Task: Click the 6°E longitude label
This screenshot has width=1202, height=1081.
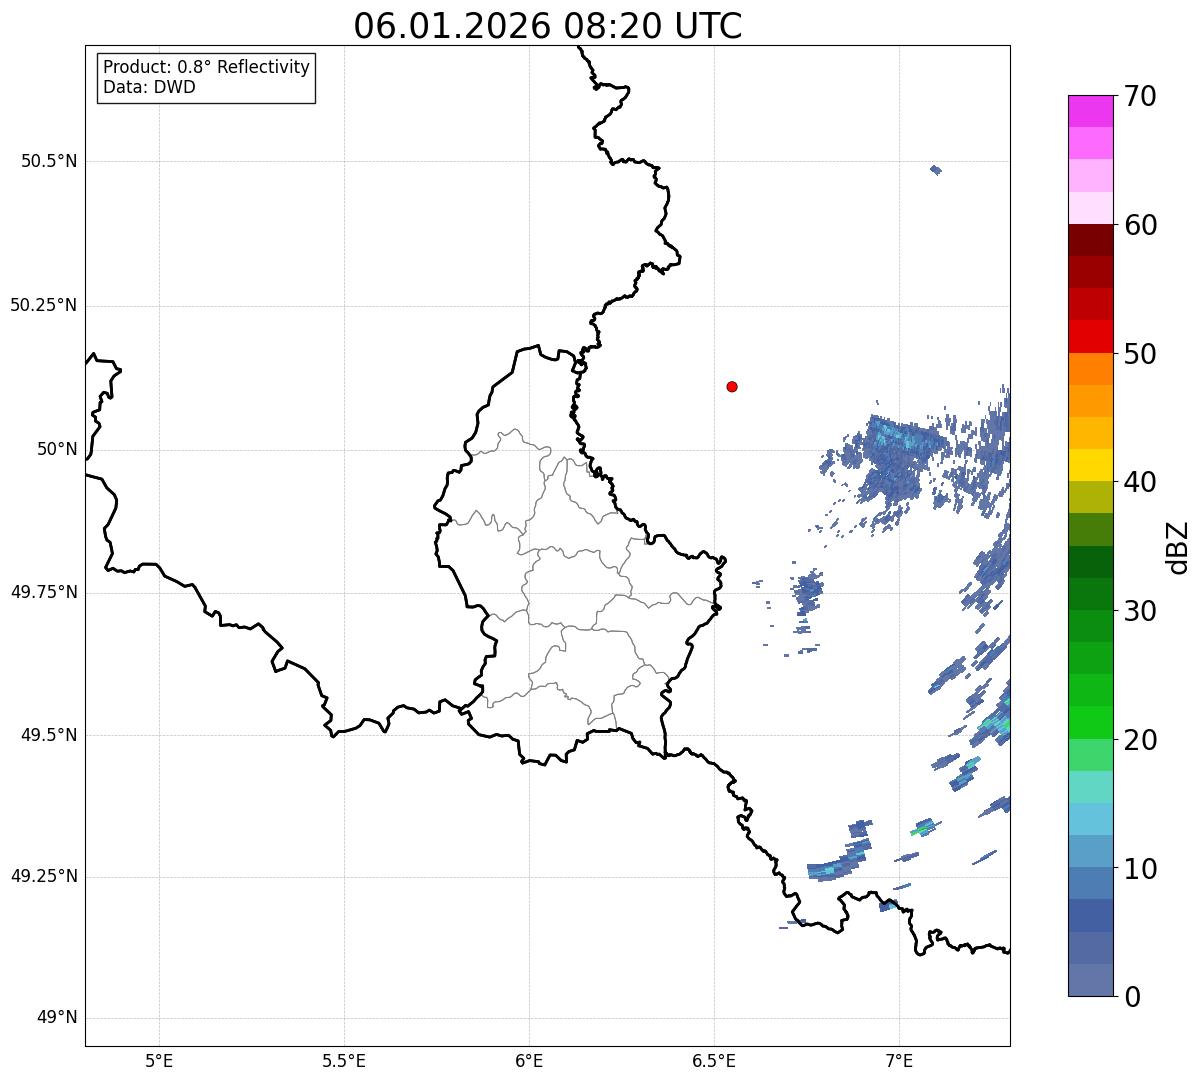Action: (x=529, y=1060)
